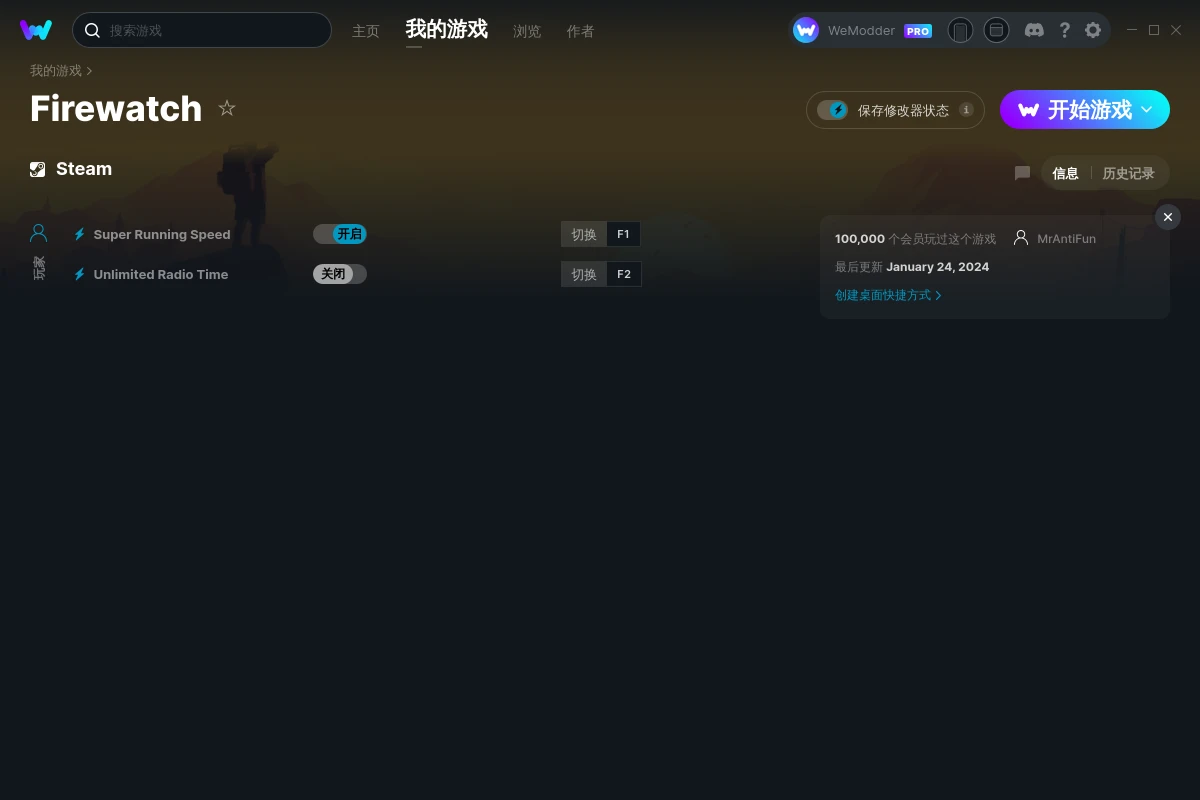
Task: Favorite Firewatch with the star icon
Action: (227, 108)
